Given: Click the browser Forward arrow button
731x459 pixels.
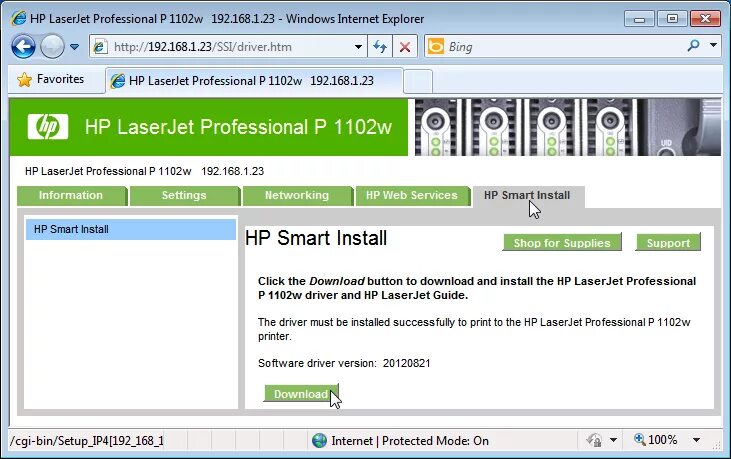Looking at the screenshot, I should [x=52, y=47].
